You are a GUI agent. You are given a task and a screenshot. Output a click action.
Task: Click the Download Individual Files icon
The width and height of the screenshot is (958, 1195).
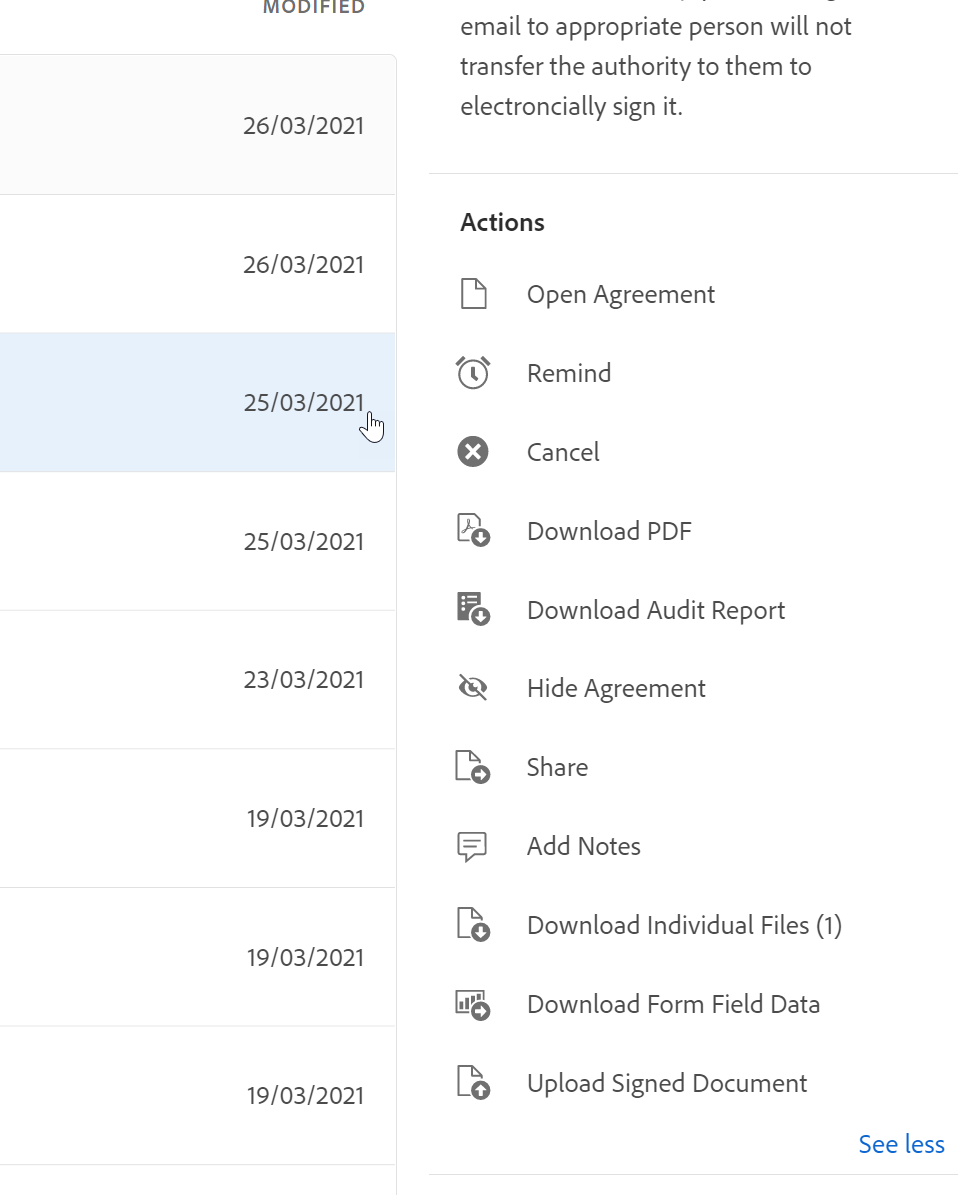(473, 925)
